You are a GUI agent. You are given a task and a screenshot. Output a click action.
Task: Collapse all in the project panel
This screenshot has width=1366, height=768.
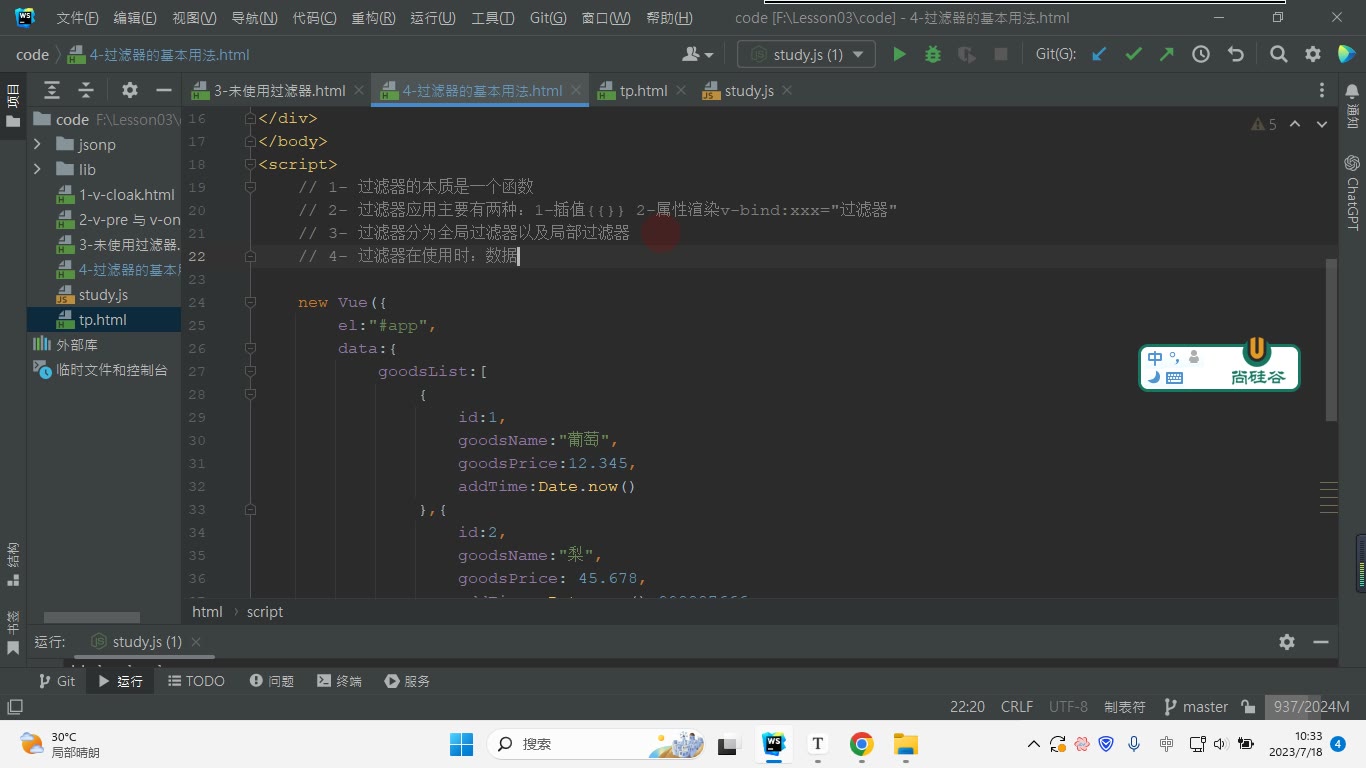click(x=86, y=90)
